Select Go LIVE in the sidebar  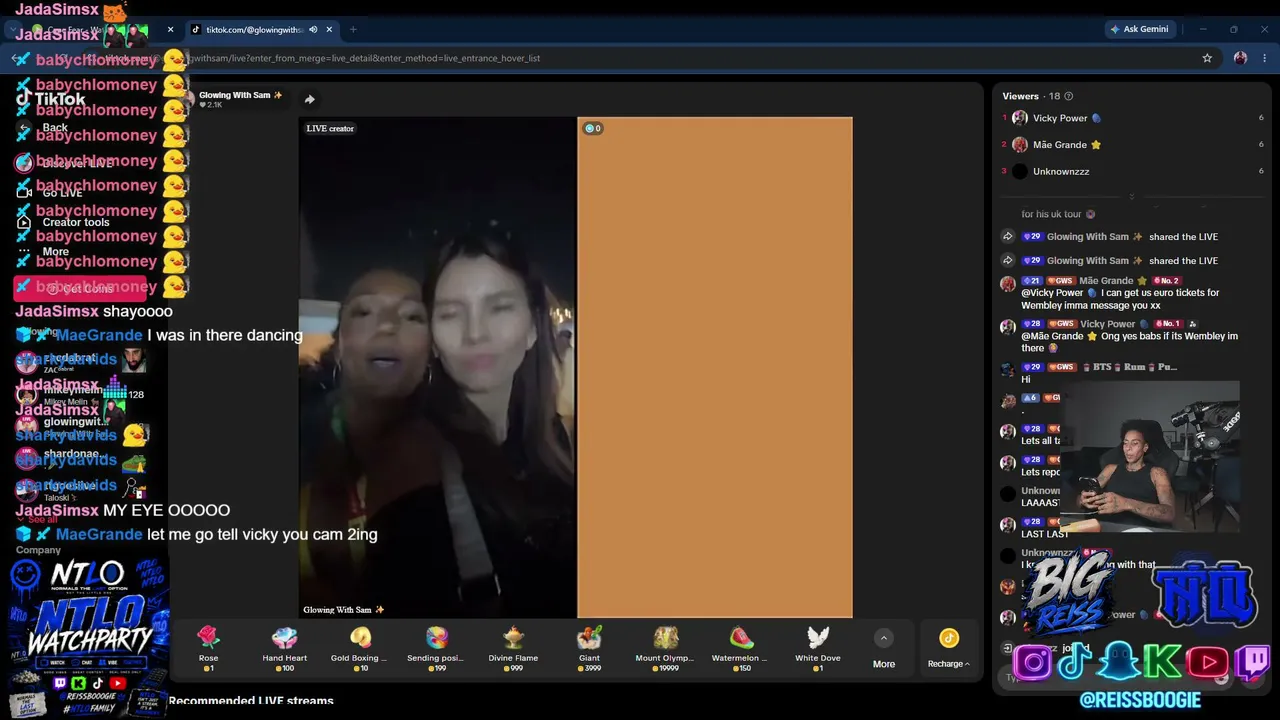point(52,193)
